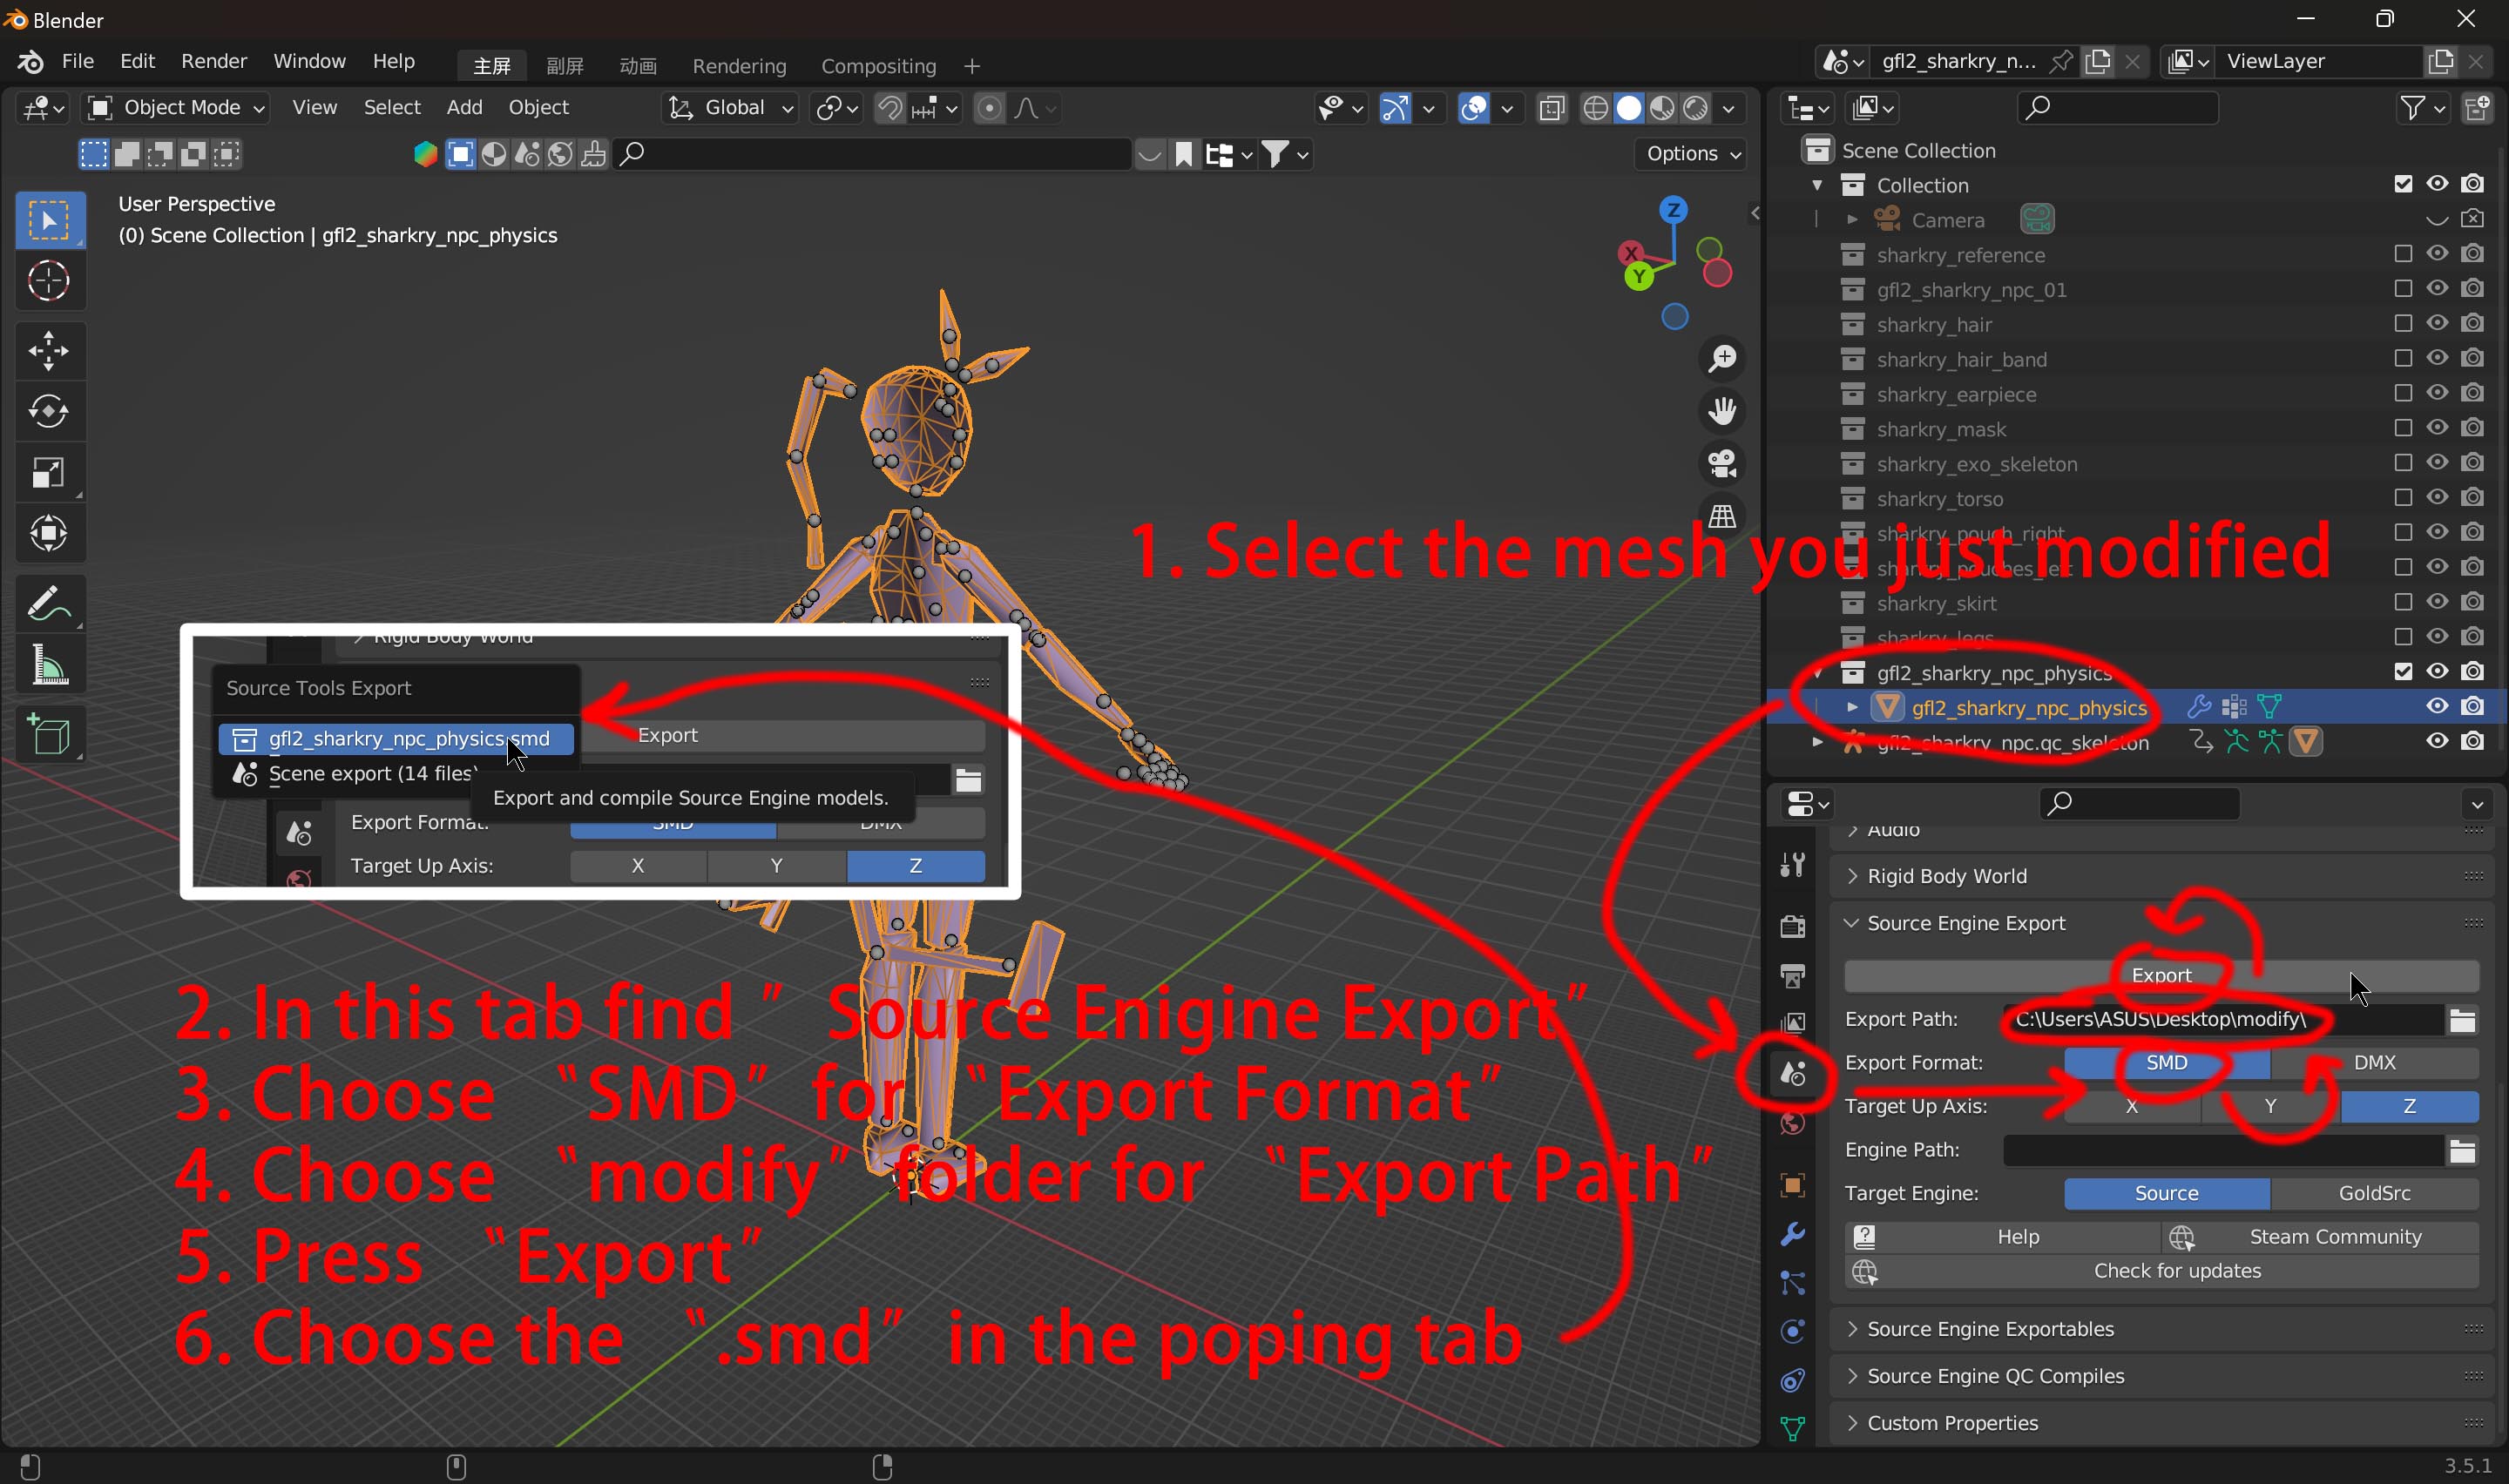
Task: Click the Add Cube tool
Action: pyautogui.click(x=48, y=735)
